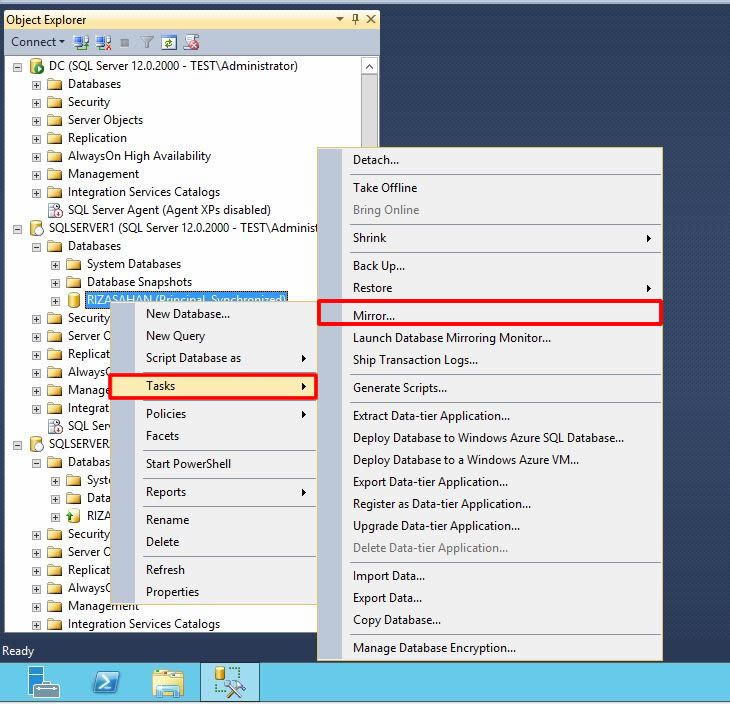Open PowerShell from the taskbar
730x704 pixels.
pos(106,682)
